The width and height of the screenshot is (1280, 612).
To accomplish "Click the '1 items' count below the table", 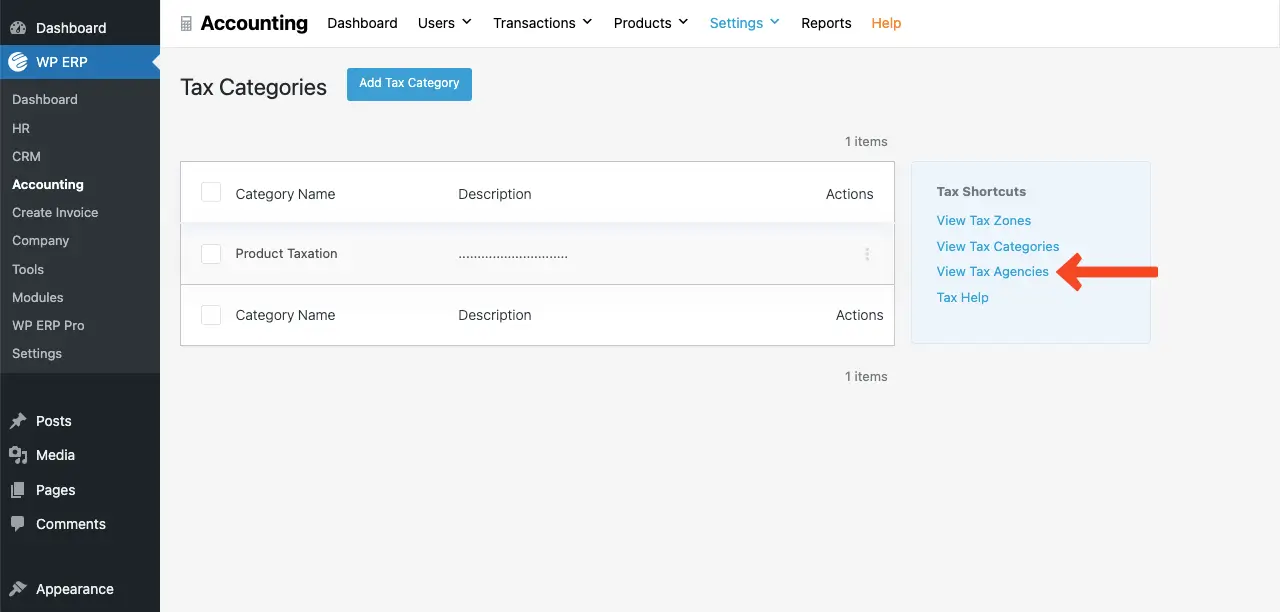I will [x=866, y=376].
